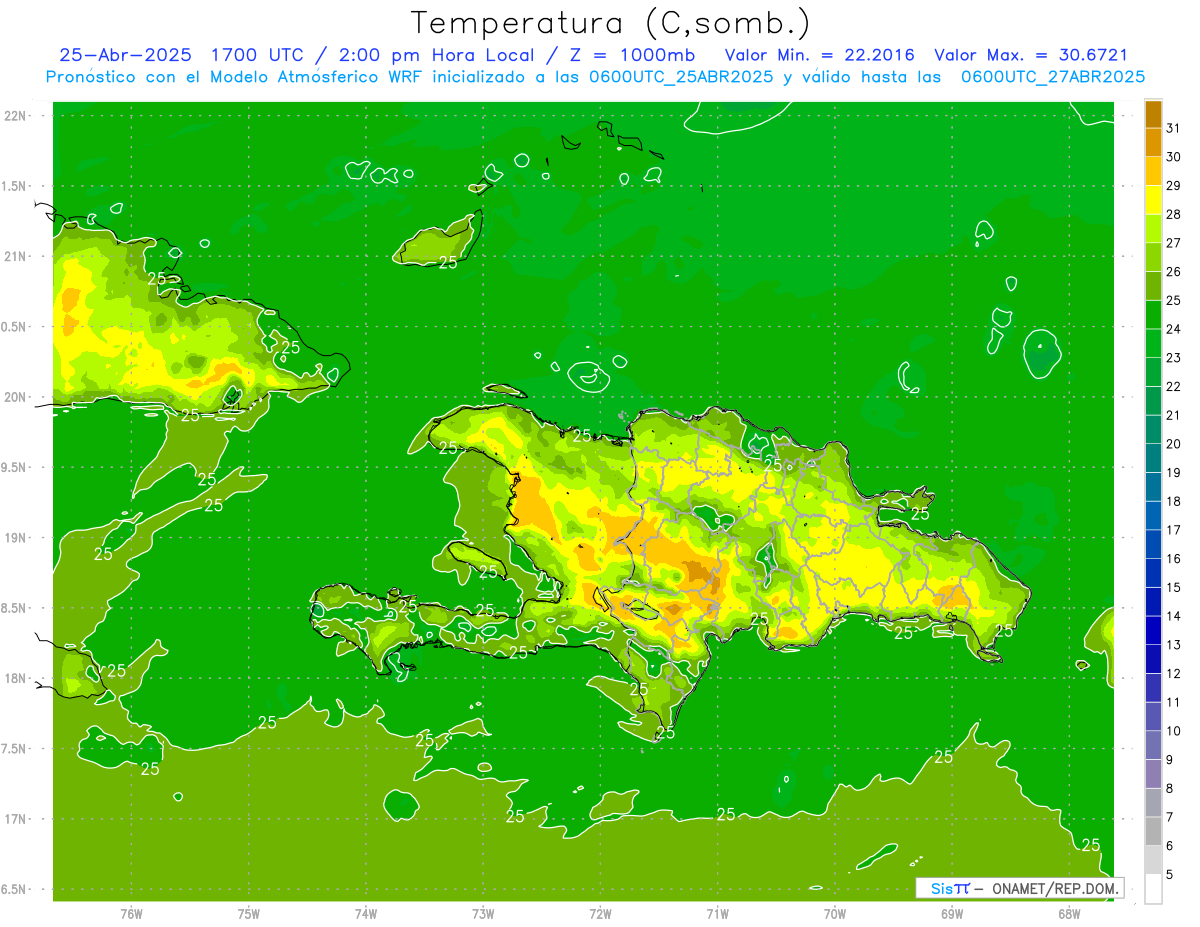Click the 'Temperatura (C,somb.)' map title
This screenshot has width=1200, height=927.
click(x=610, y=23)
